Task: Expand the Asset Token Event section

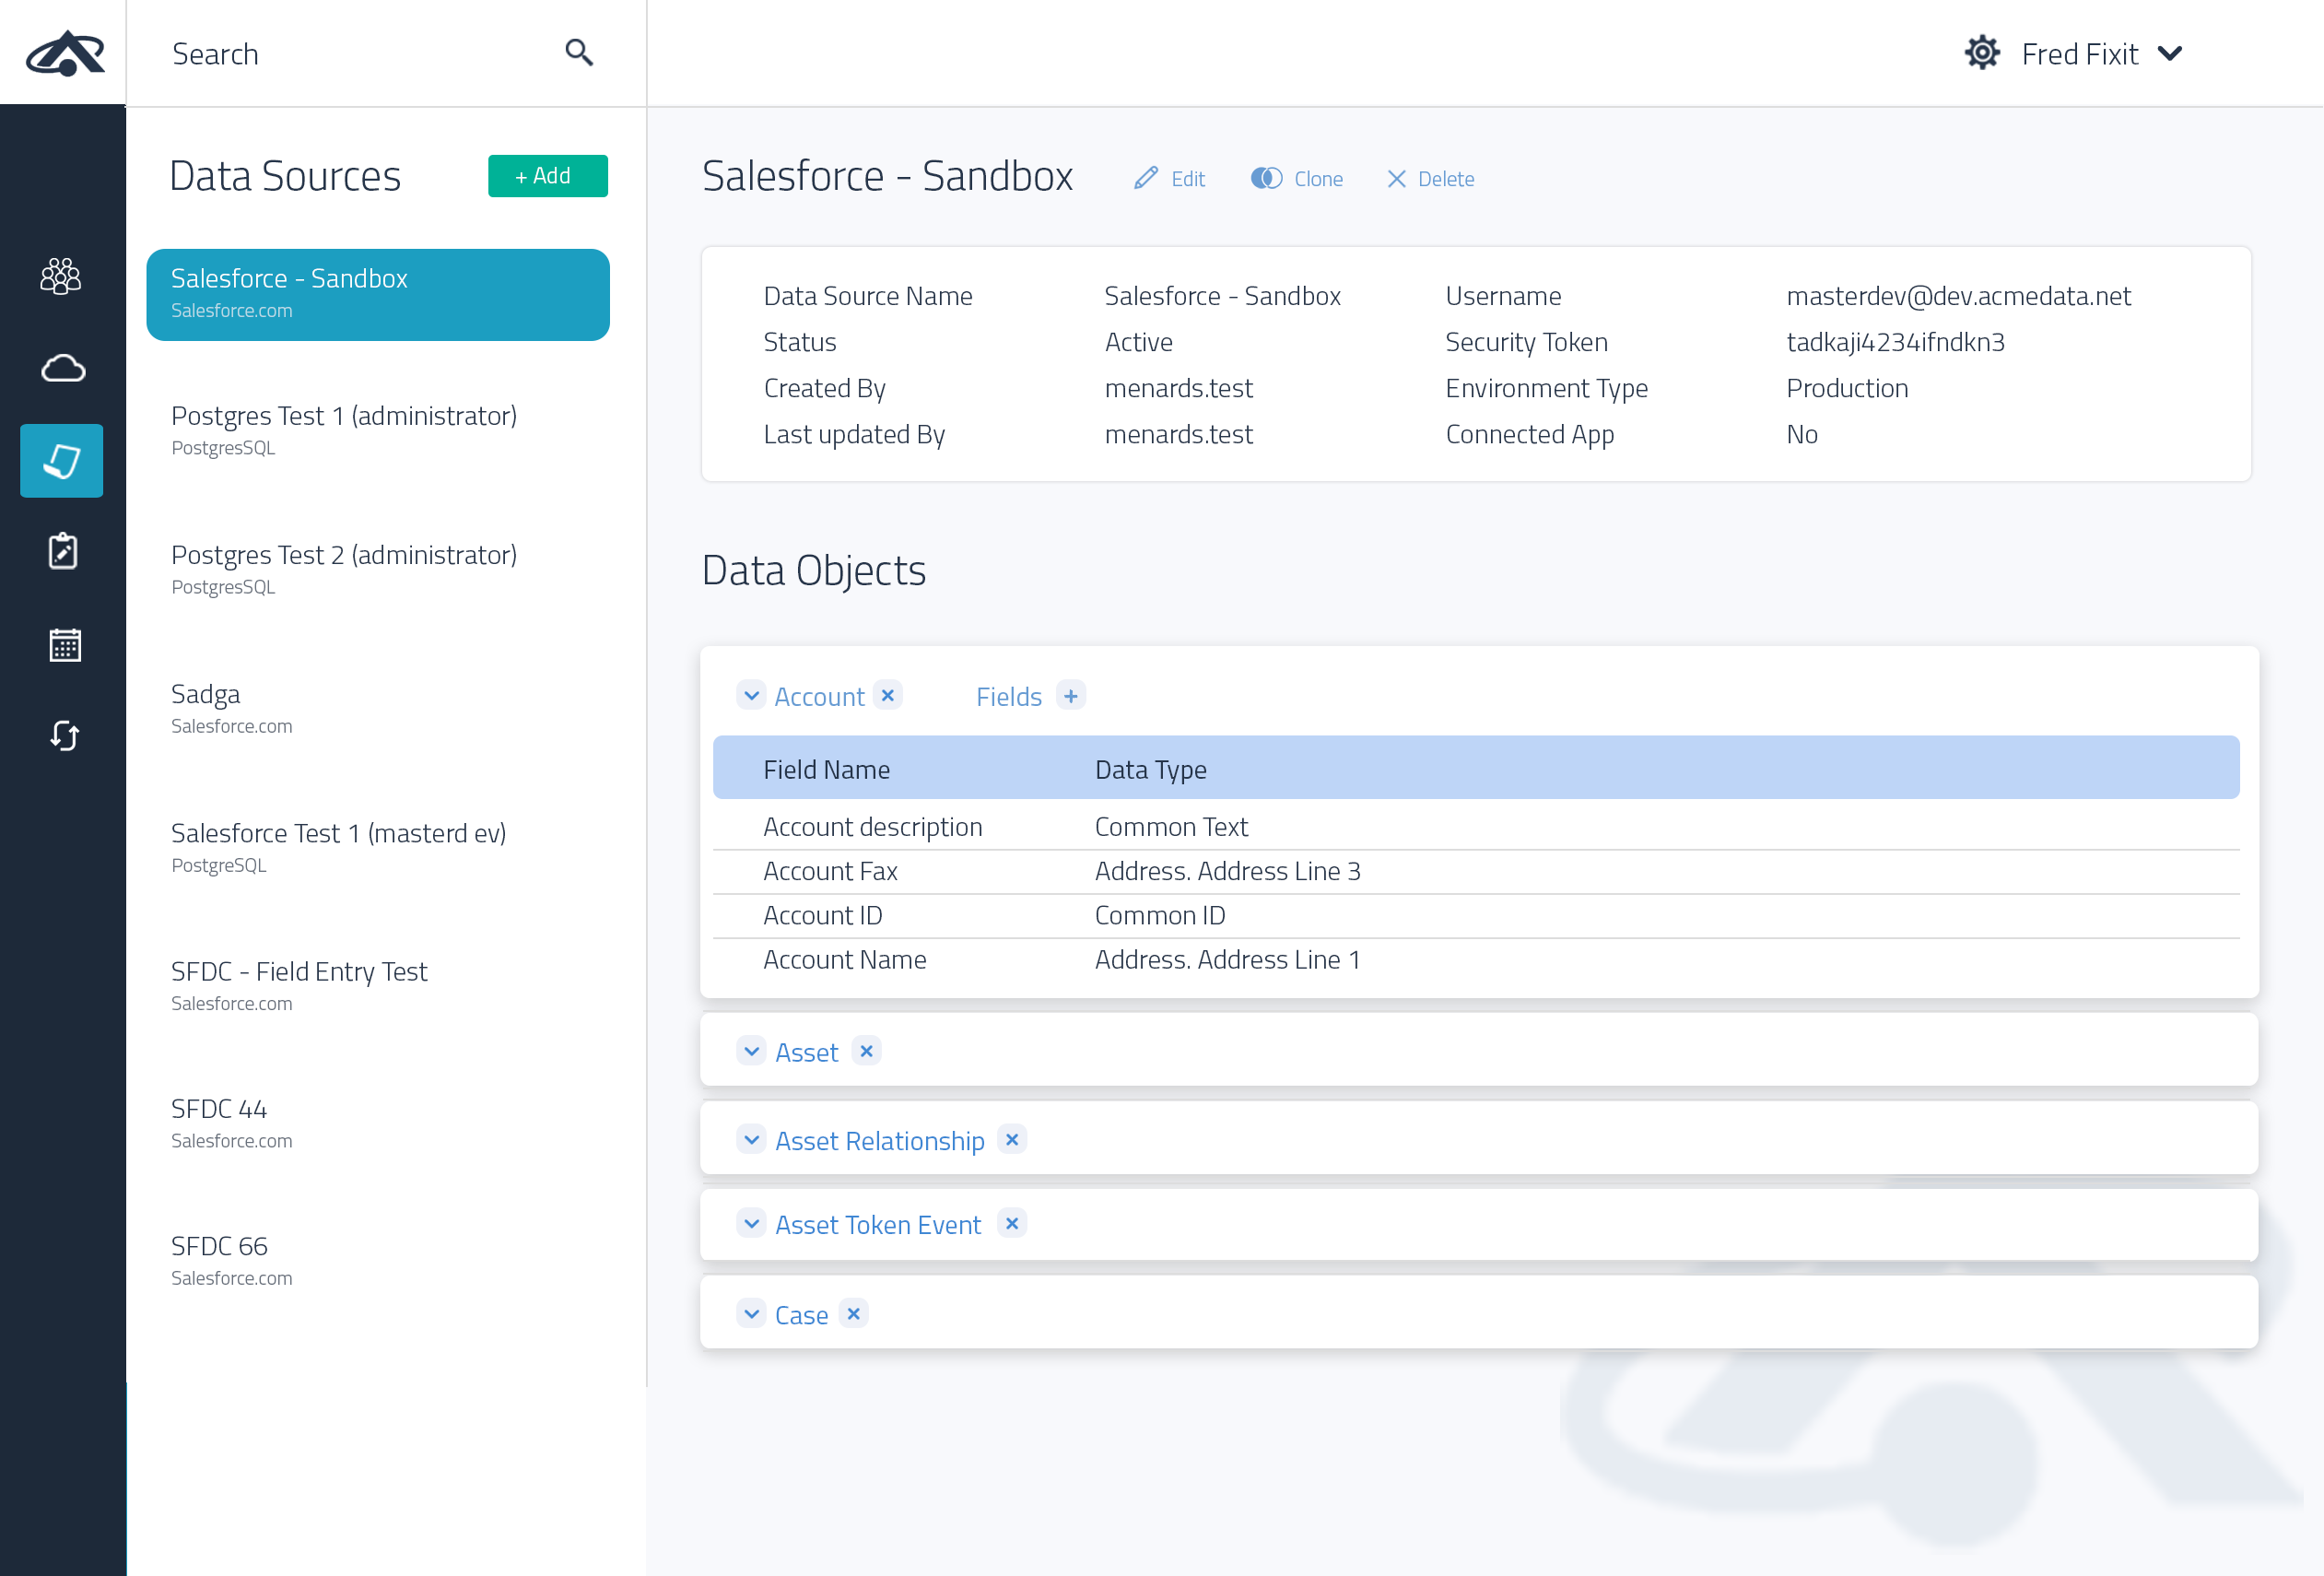Action: click(x=751, y=1224)
